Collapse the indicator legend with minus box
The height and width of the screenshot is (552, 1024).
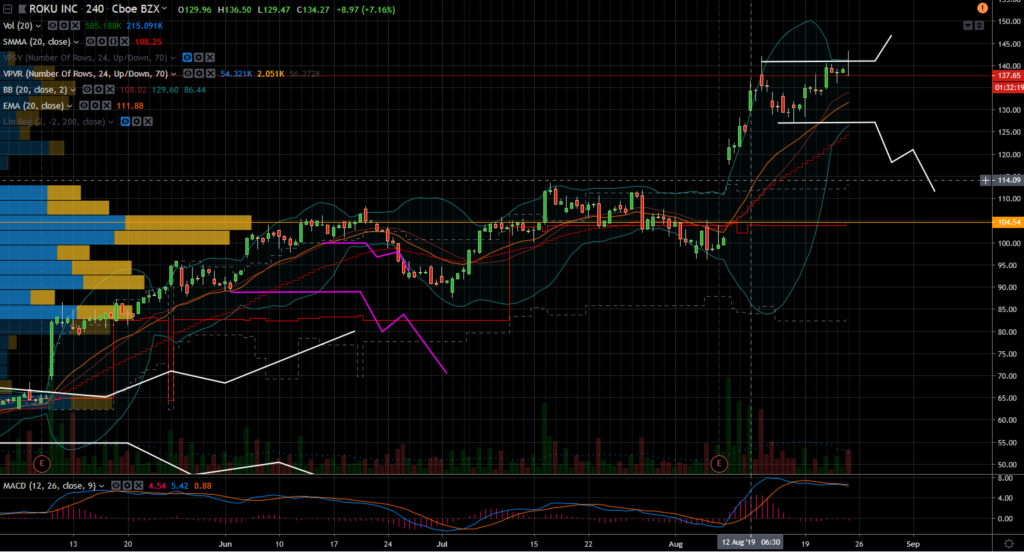(7, 9)
